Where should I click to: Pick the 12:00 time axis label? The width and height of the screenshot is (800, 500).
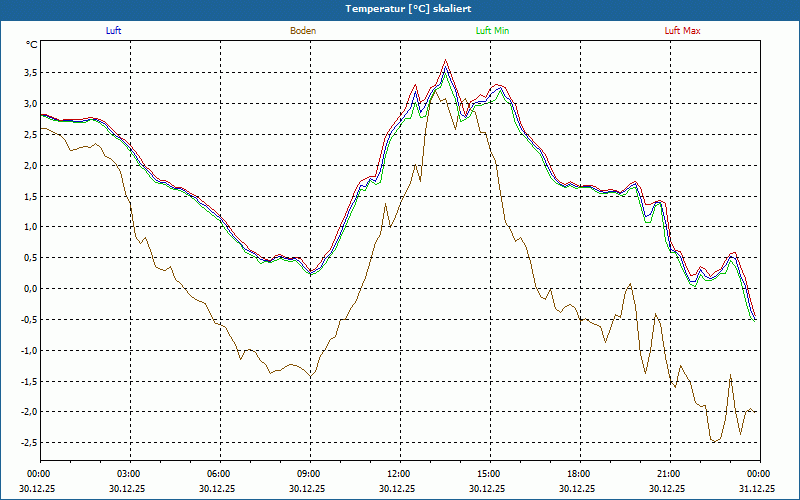[398, 474]
